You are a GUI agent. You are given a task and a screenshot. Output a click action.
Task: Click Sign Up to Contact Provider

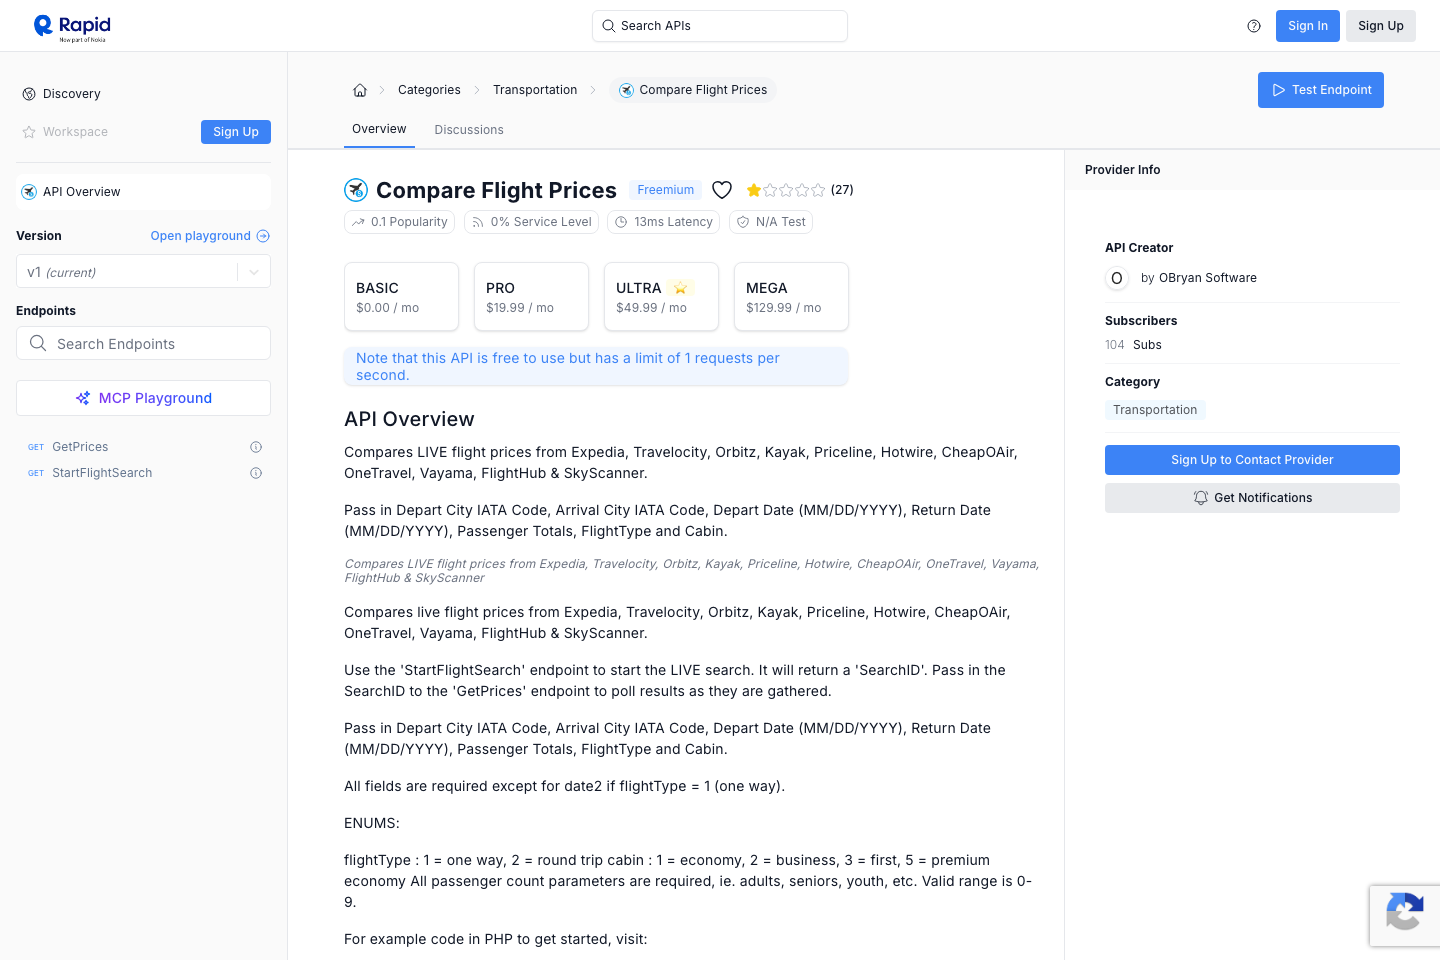[1252, 459]
